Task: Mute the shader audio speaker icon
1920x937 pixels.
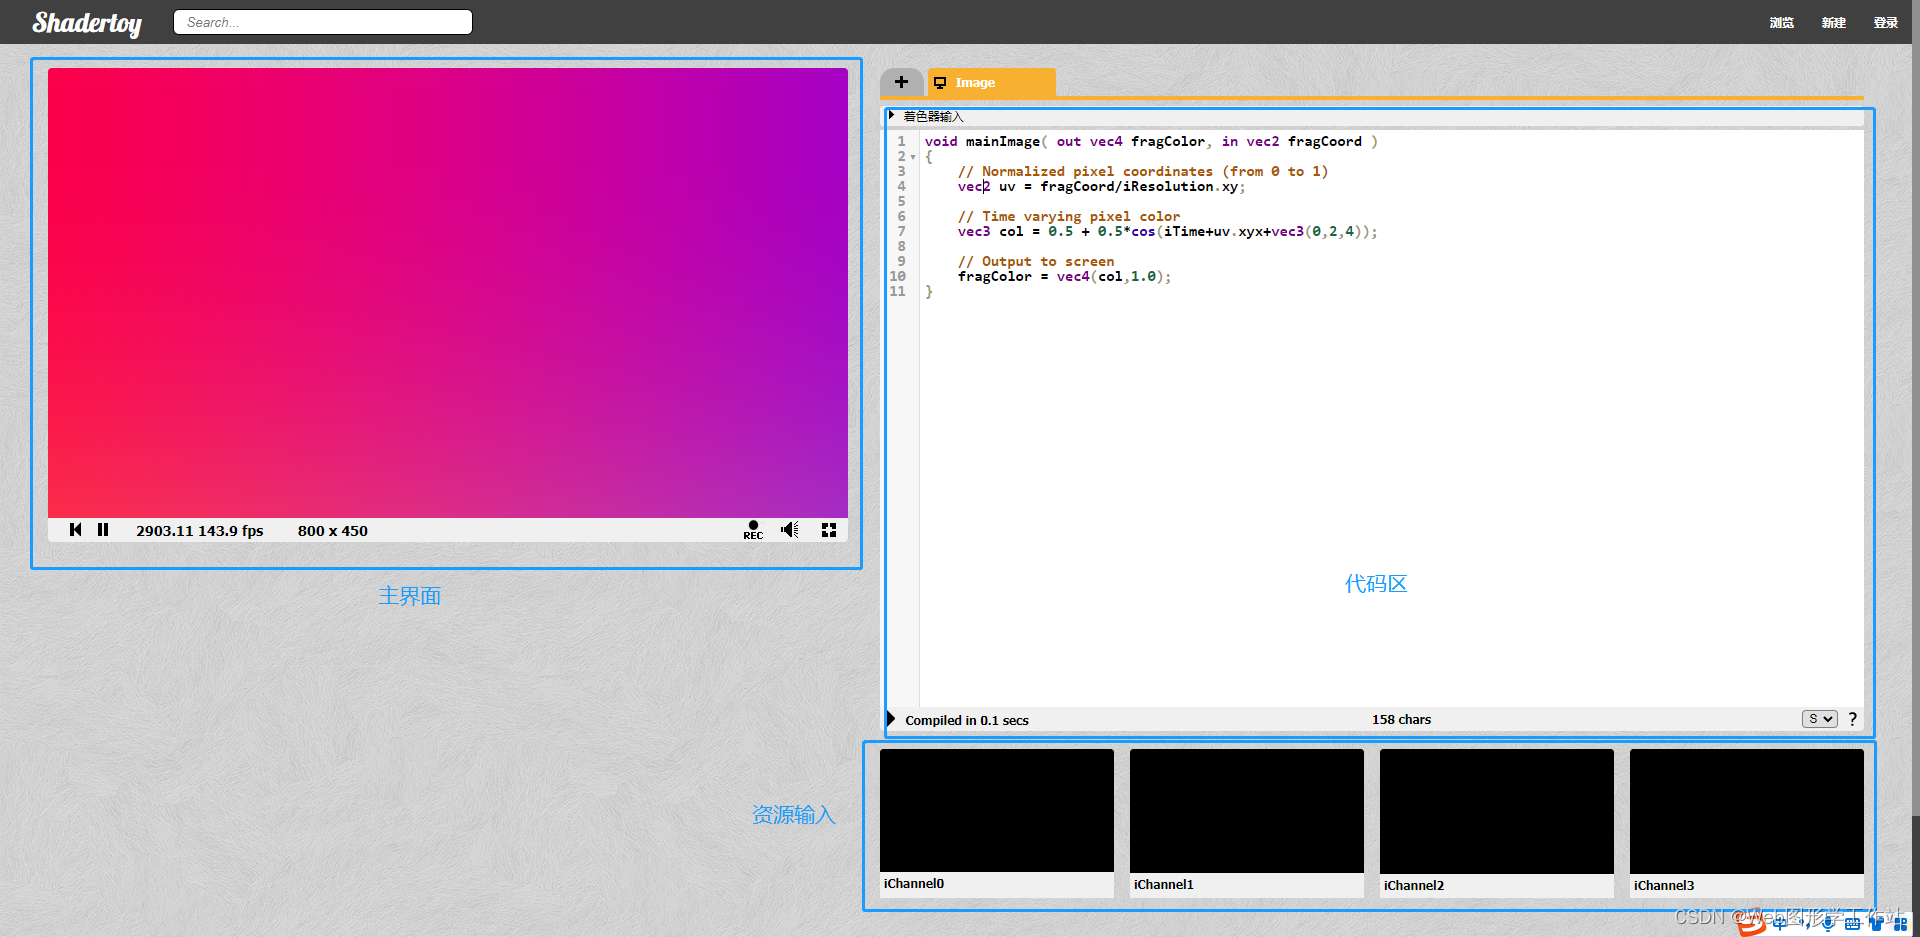Action: click(790, 530)
